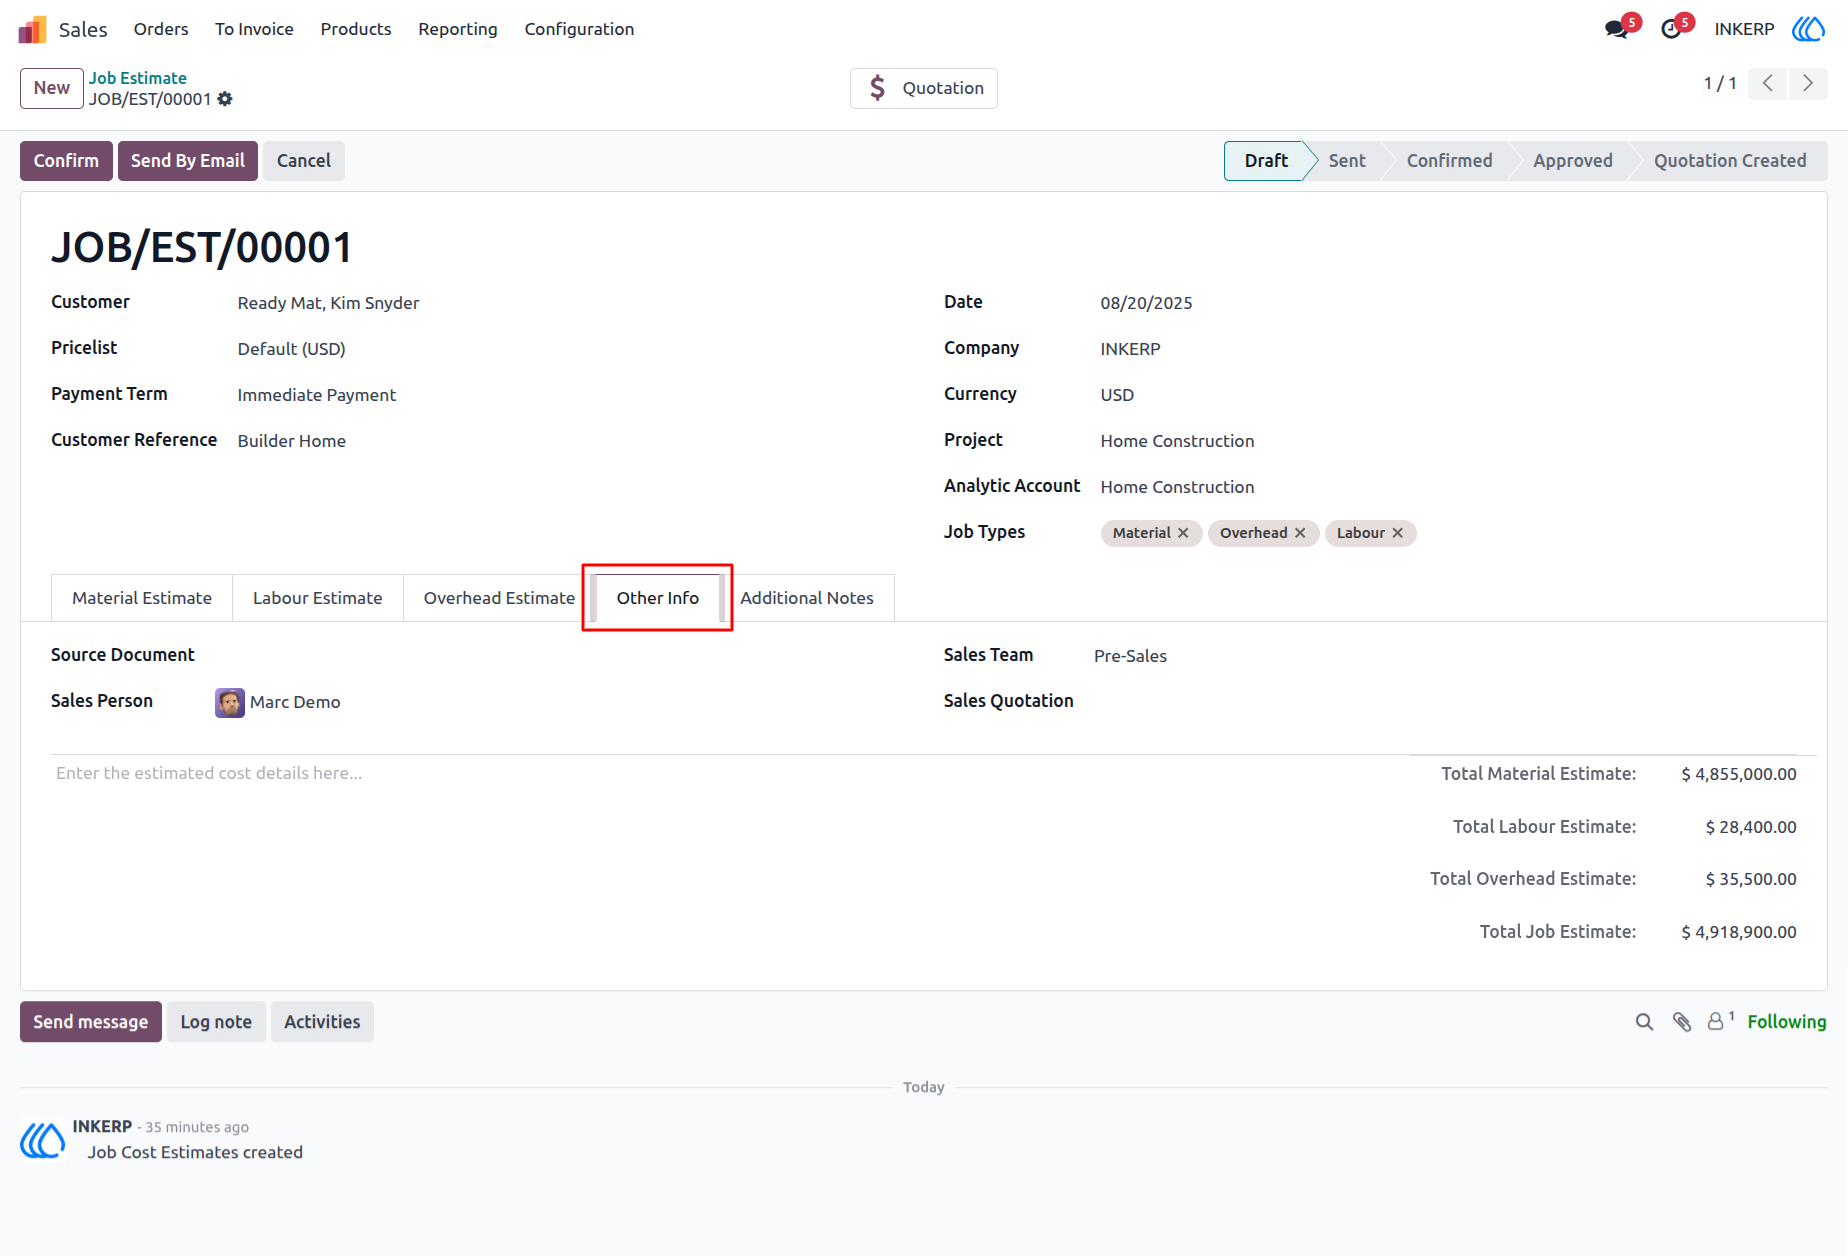
Task: Click the INKERP avatar in the chatter message
Action: (x=43, y=1139)
